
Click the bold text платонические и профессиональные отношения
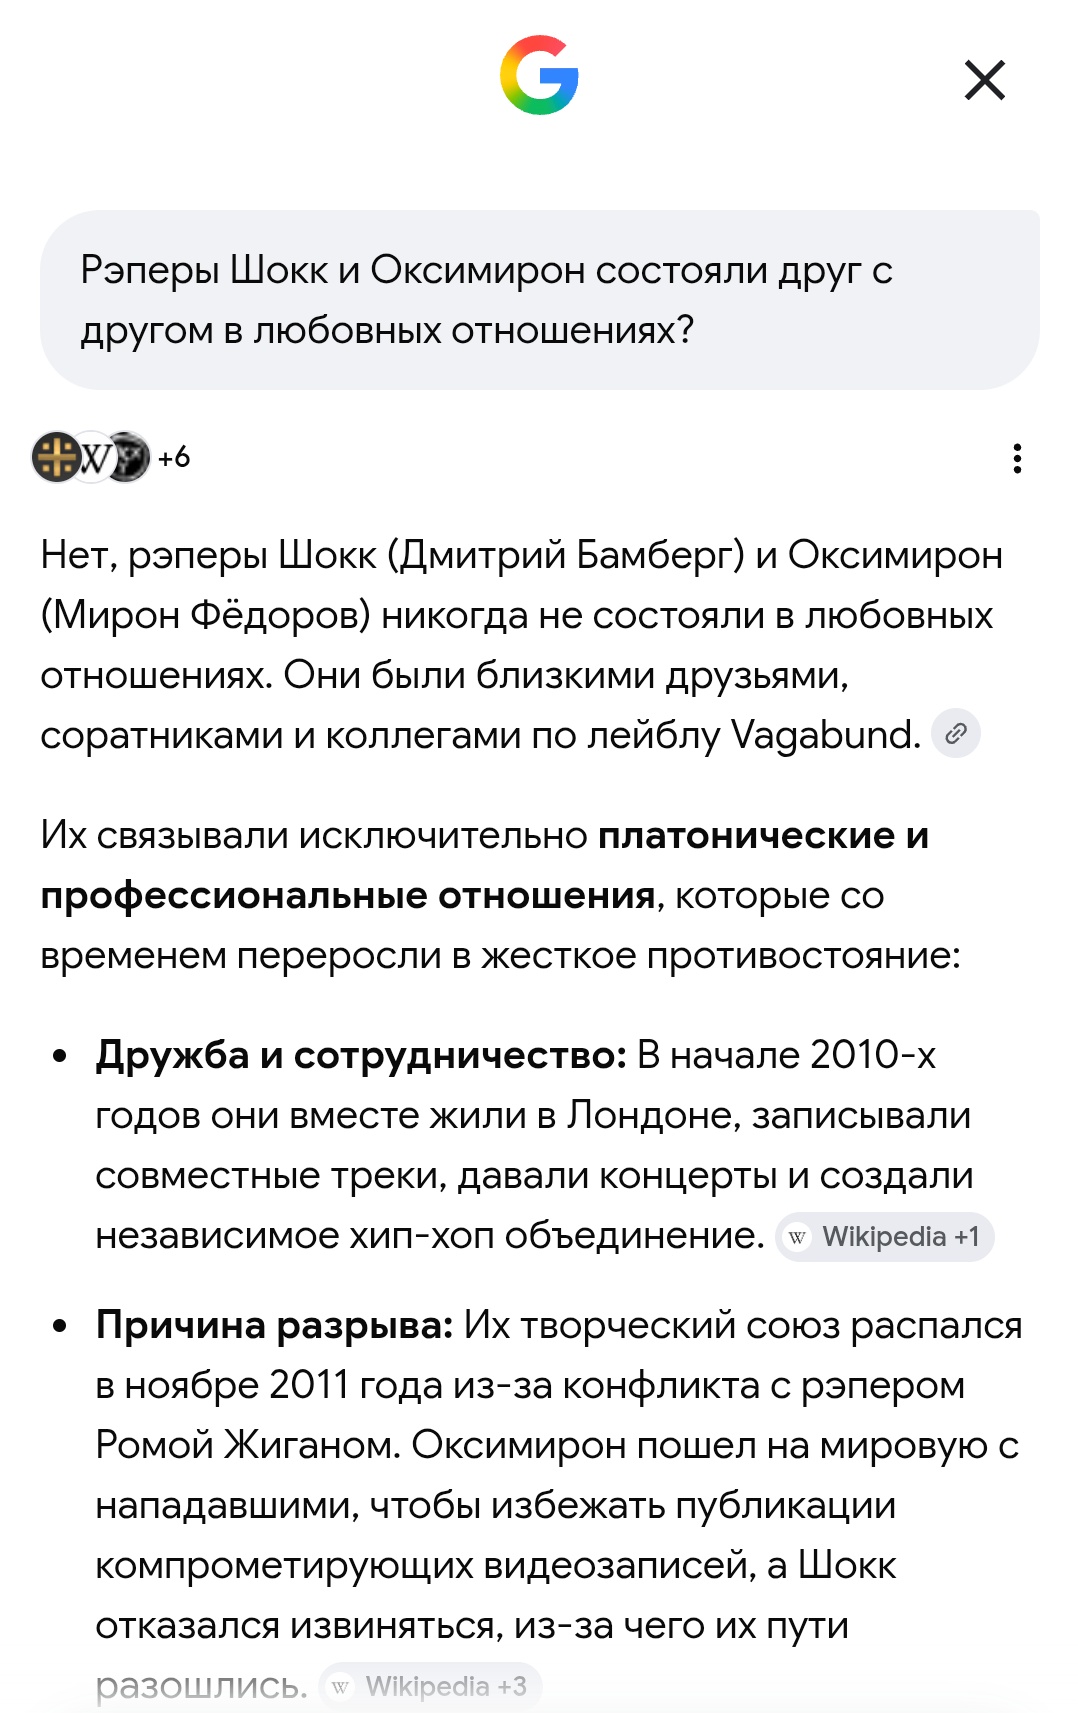[485, 865]
